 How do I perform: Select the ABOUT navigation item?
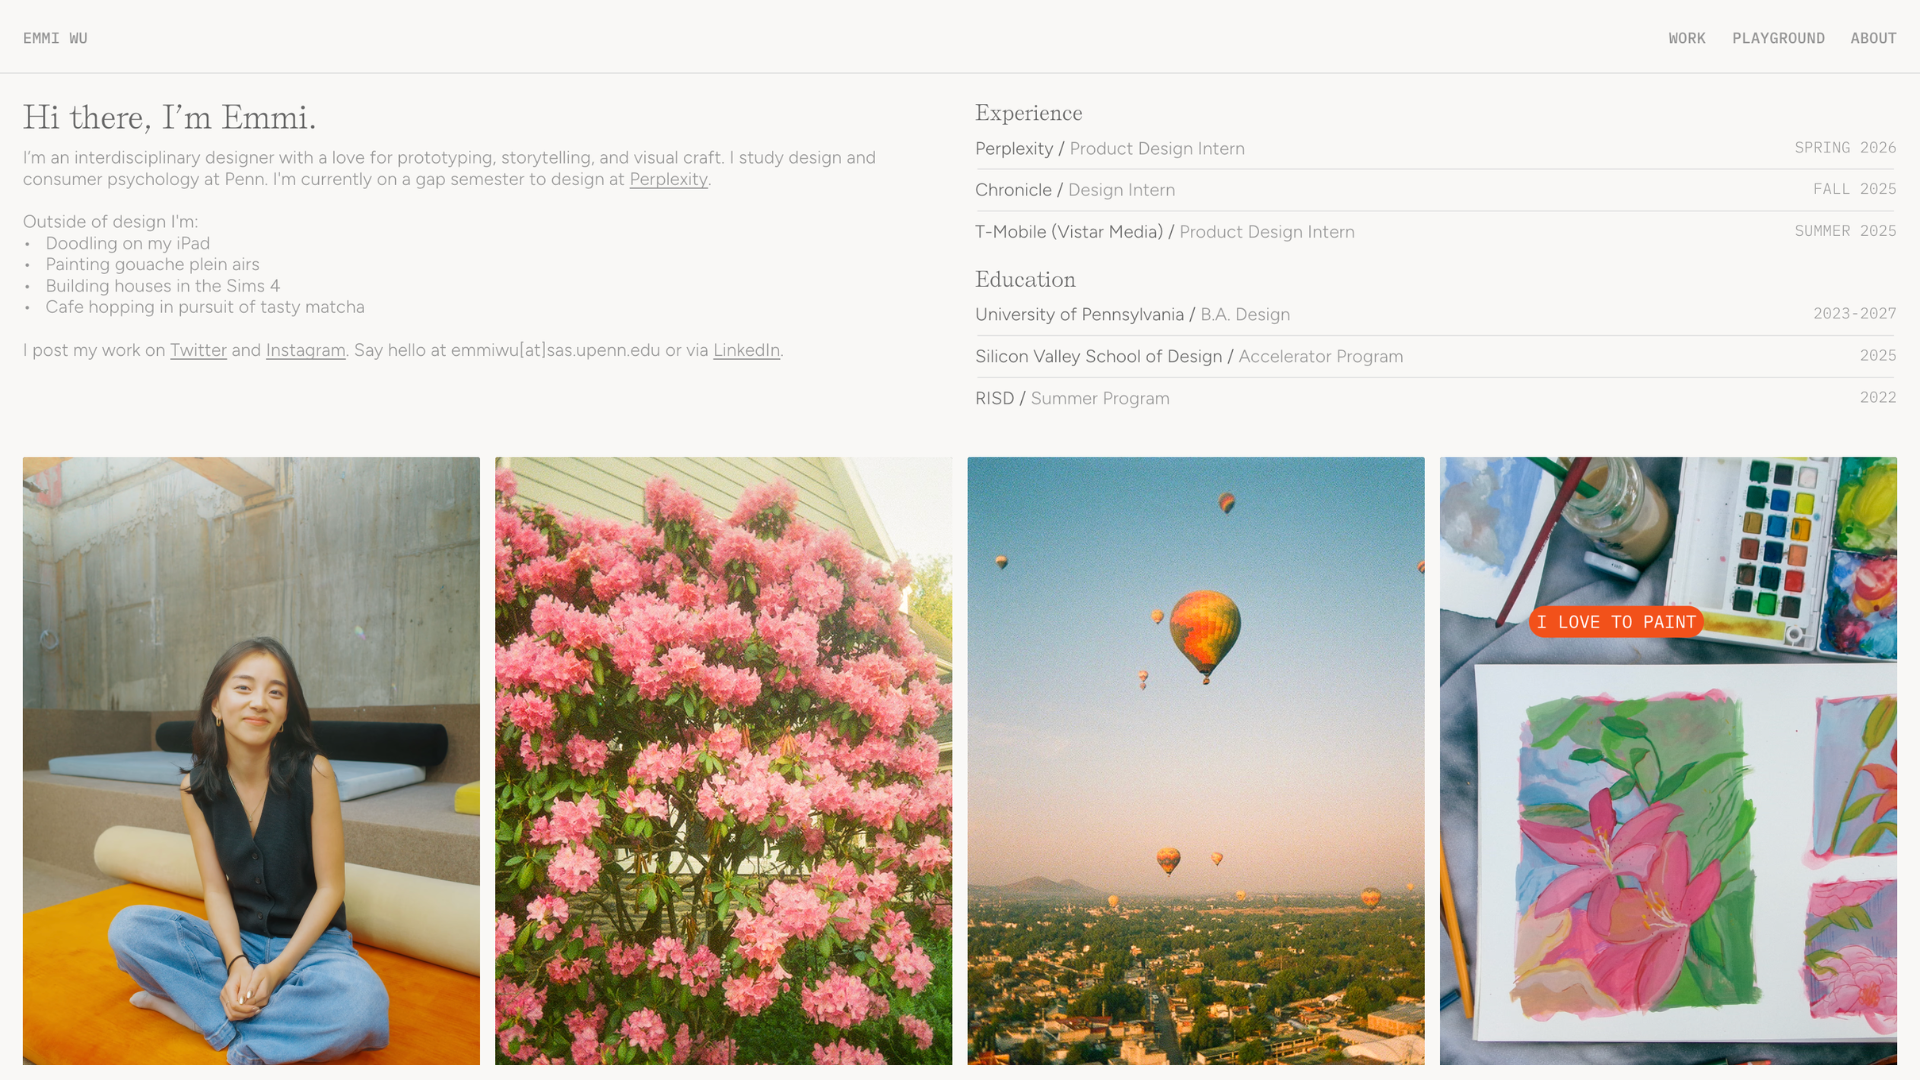tap(1872, 38)
